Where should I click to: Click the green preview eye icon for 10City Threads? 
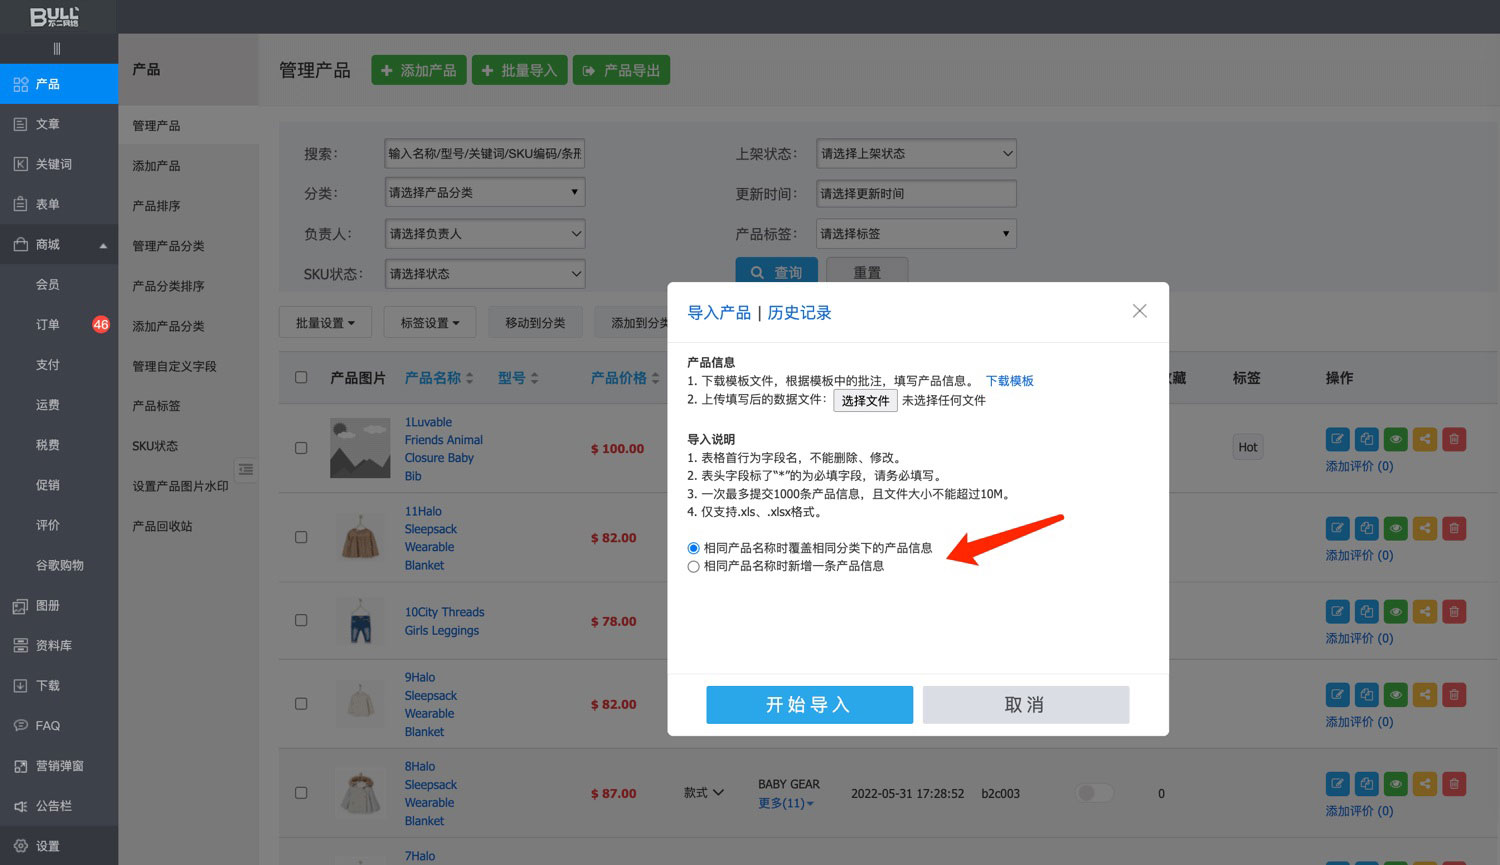pos(1396,611)
